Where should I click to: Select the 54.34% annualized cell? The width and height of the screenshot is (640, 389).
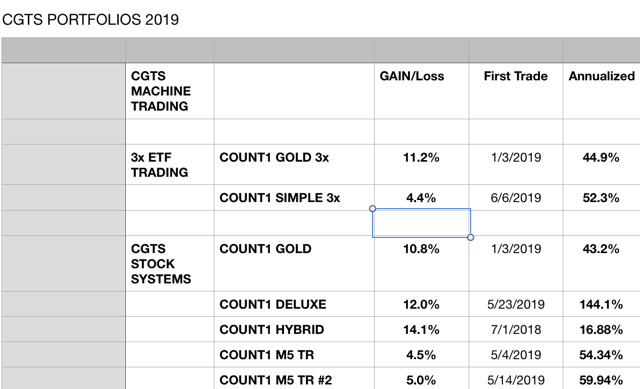pos(601,355)
